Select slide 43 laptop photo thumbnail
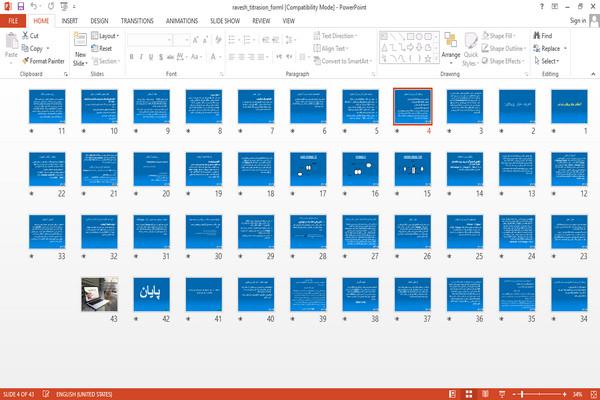600x400 pixels. (99, 294)
